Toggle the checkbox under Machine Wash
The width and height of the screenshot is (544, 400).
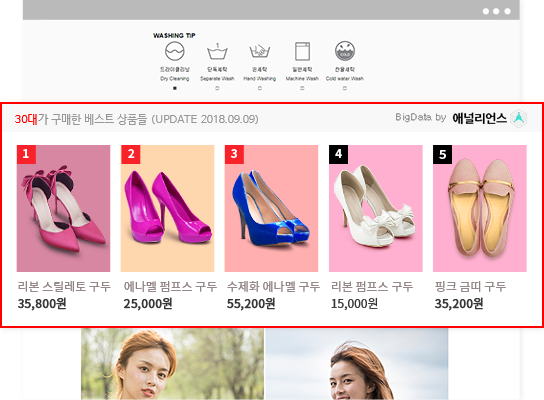coord(302,88)
